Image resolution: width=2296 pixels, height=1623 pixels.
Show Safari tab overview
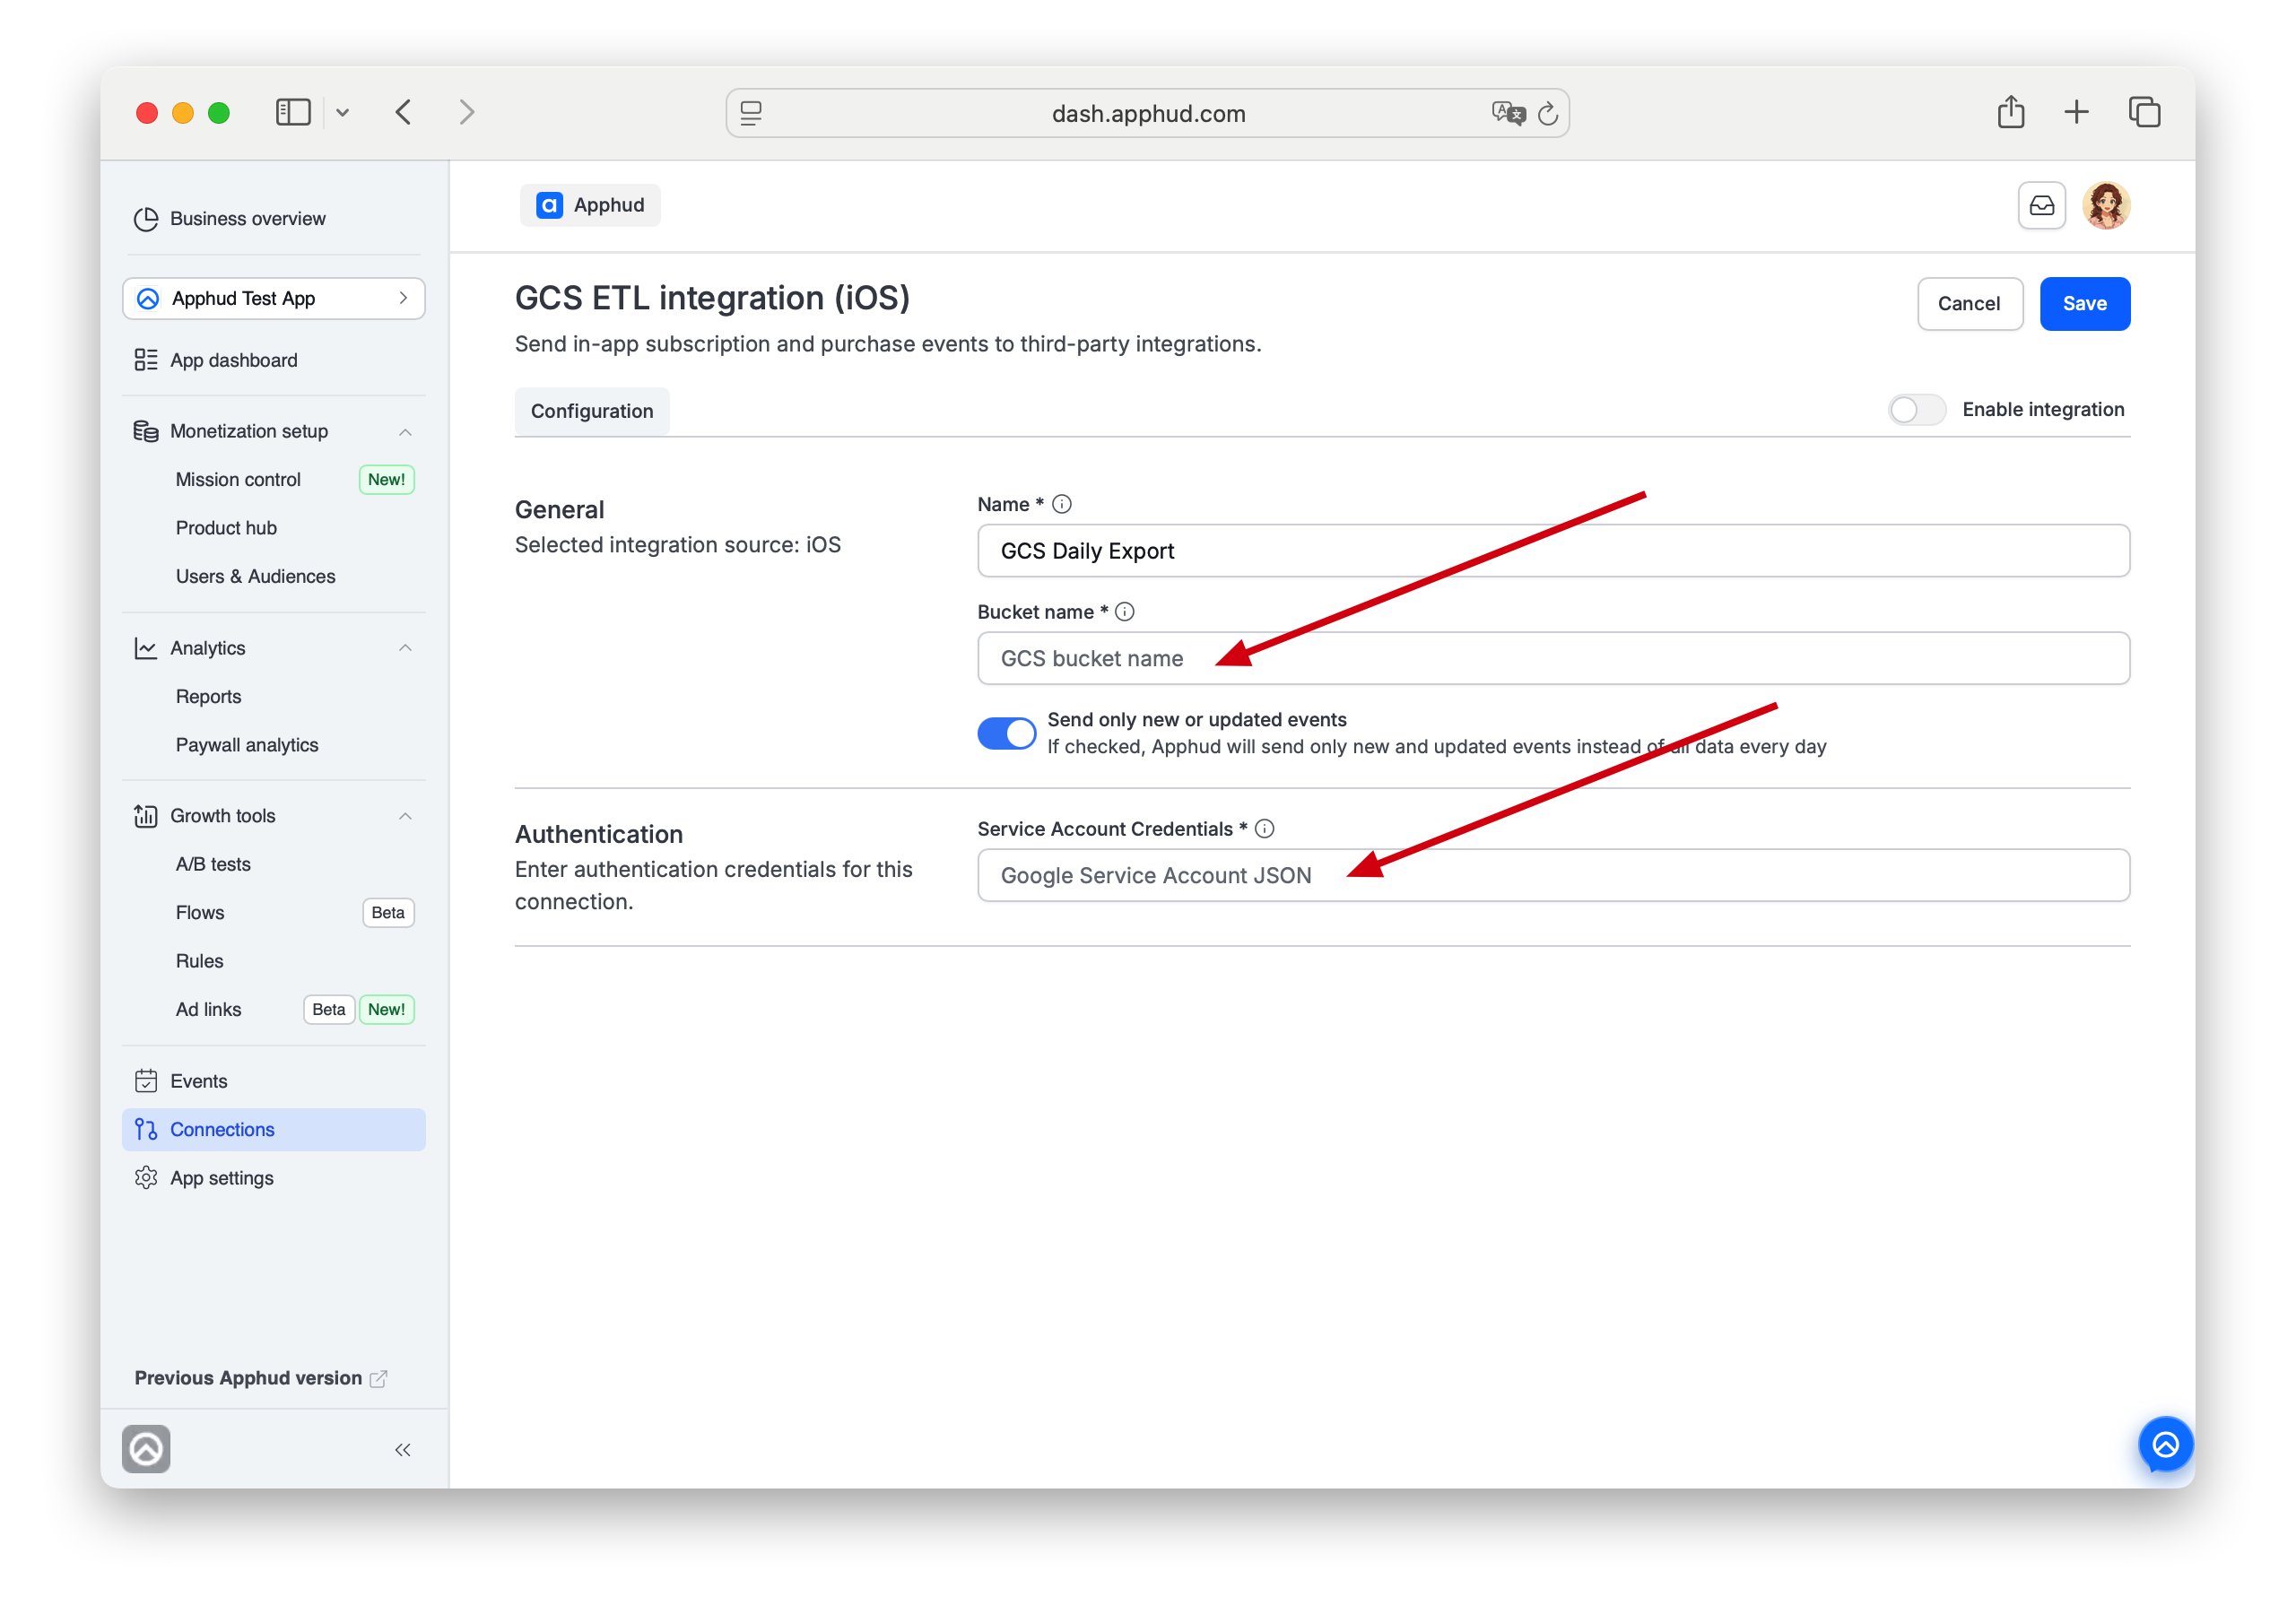click(2144, 112)
